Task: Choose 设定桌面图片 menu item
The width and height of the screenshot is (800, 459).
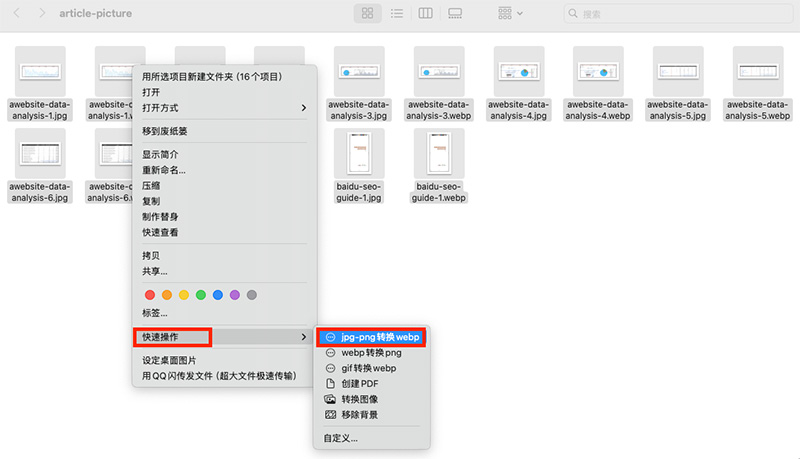Action: point(224,360)
